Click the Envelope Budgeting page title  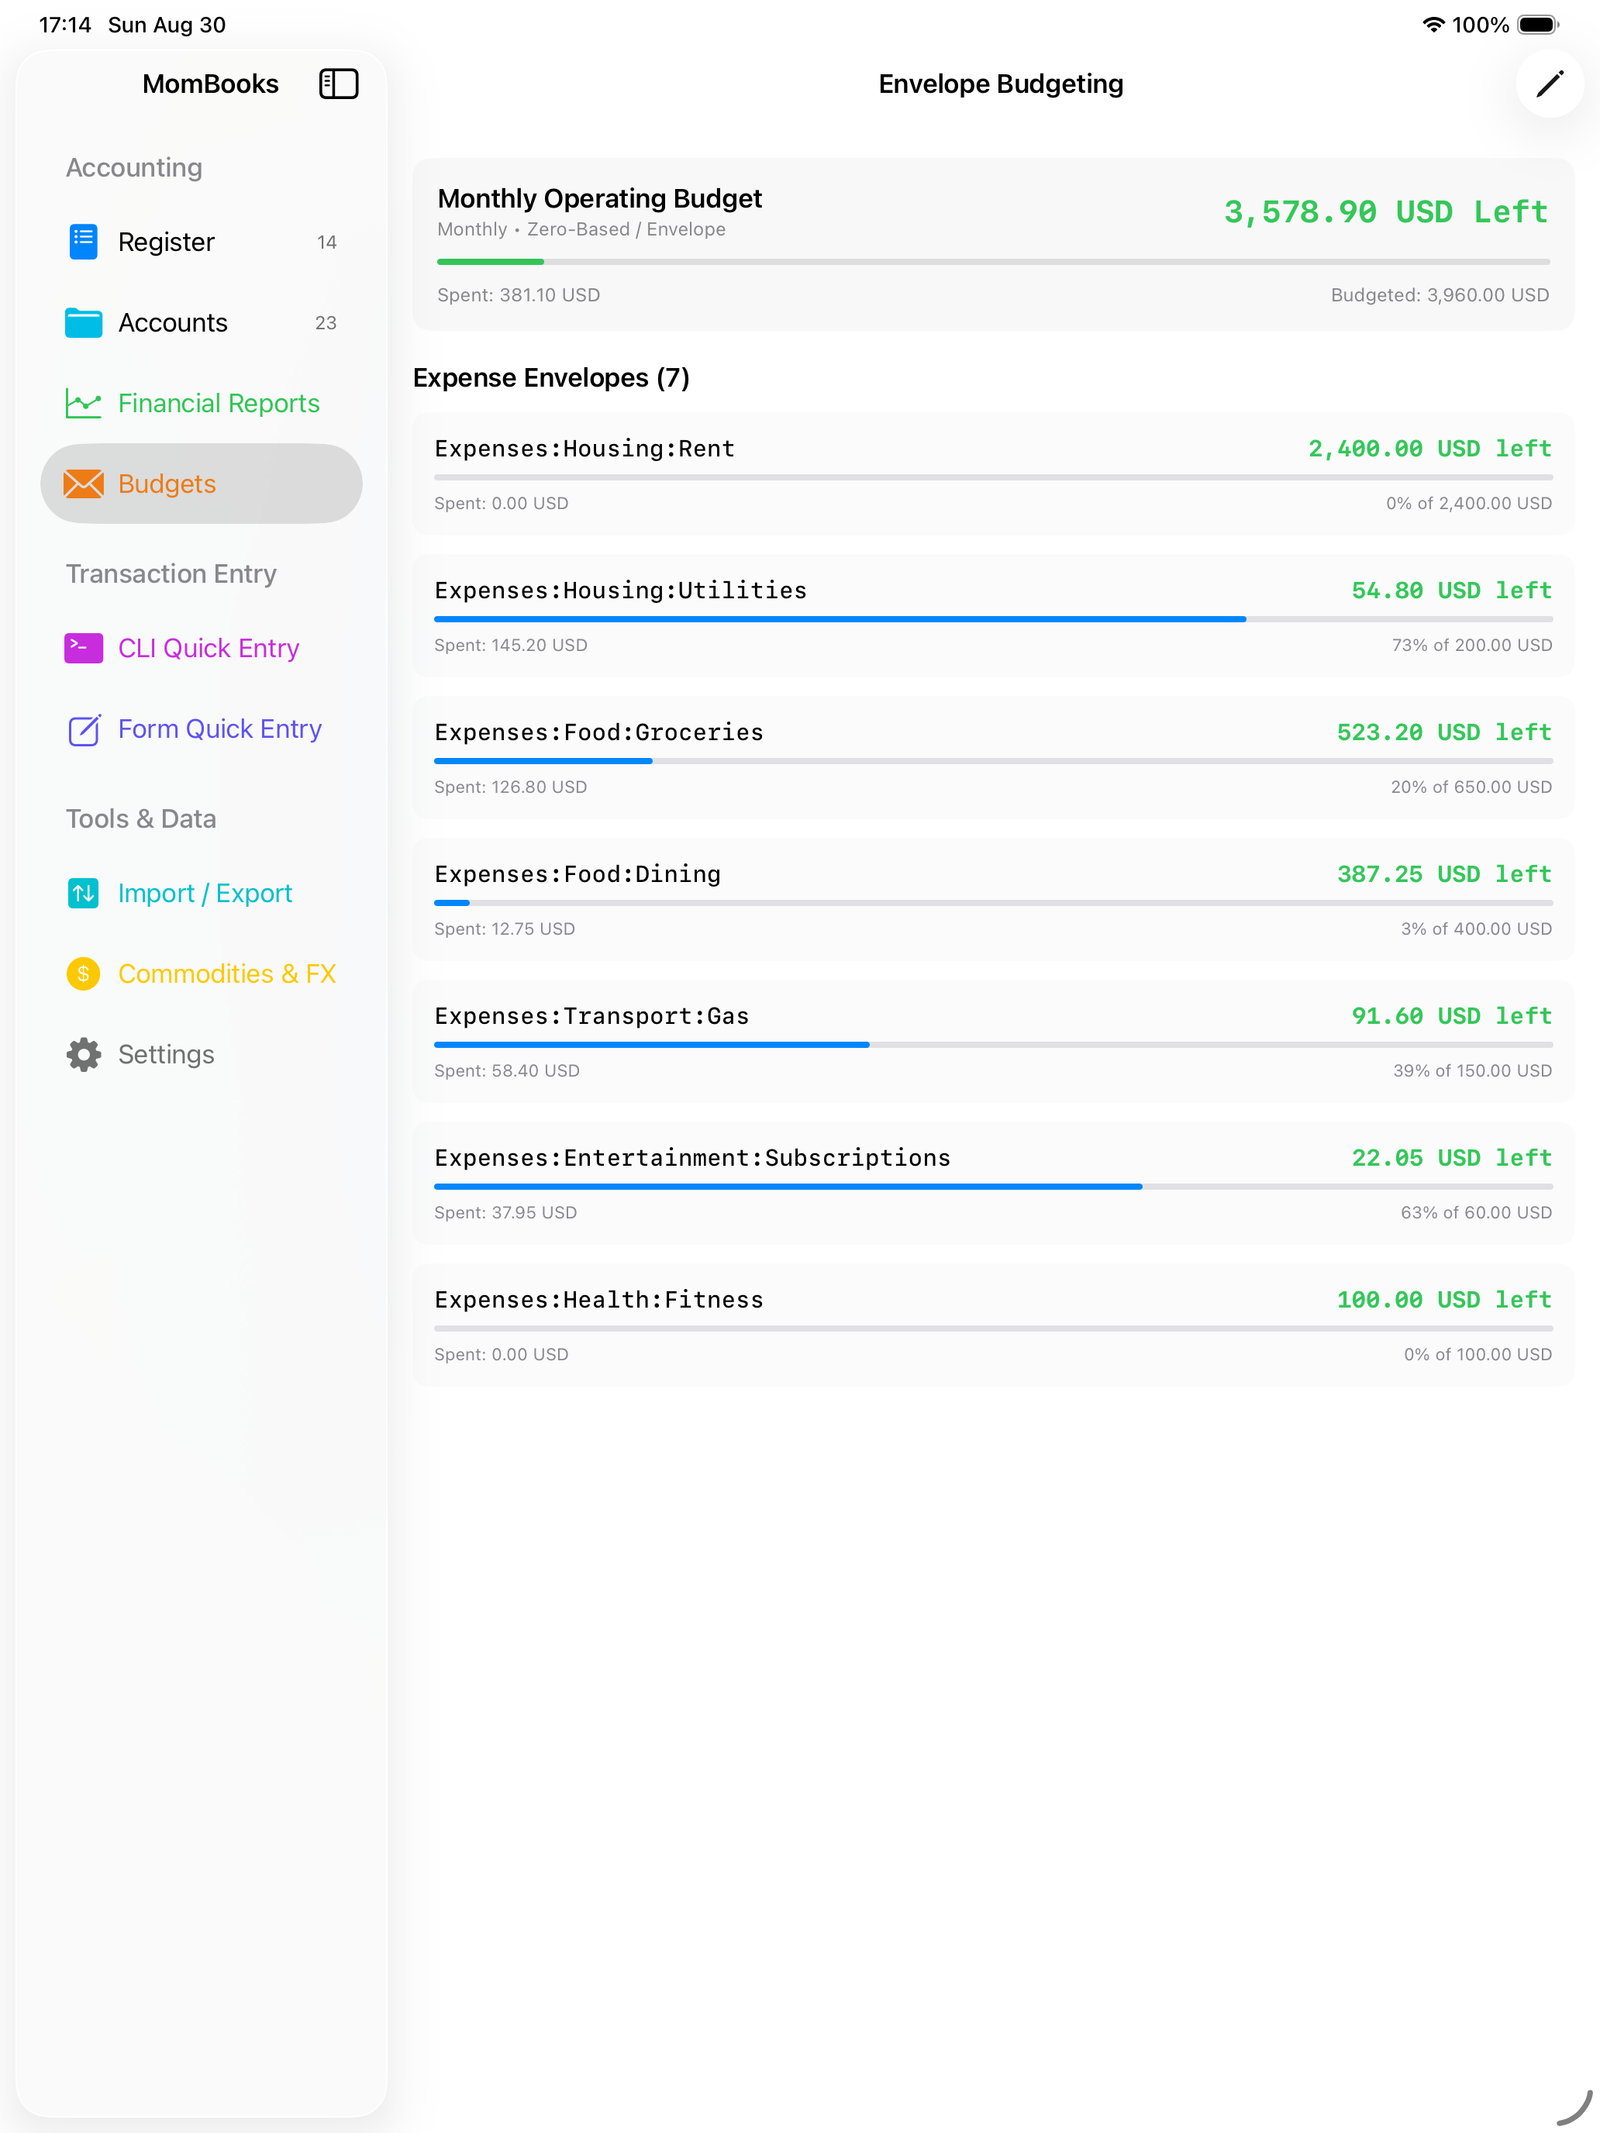(x=1000, y=84)
